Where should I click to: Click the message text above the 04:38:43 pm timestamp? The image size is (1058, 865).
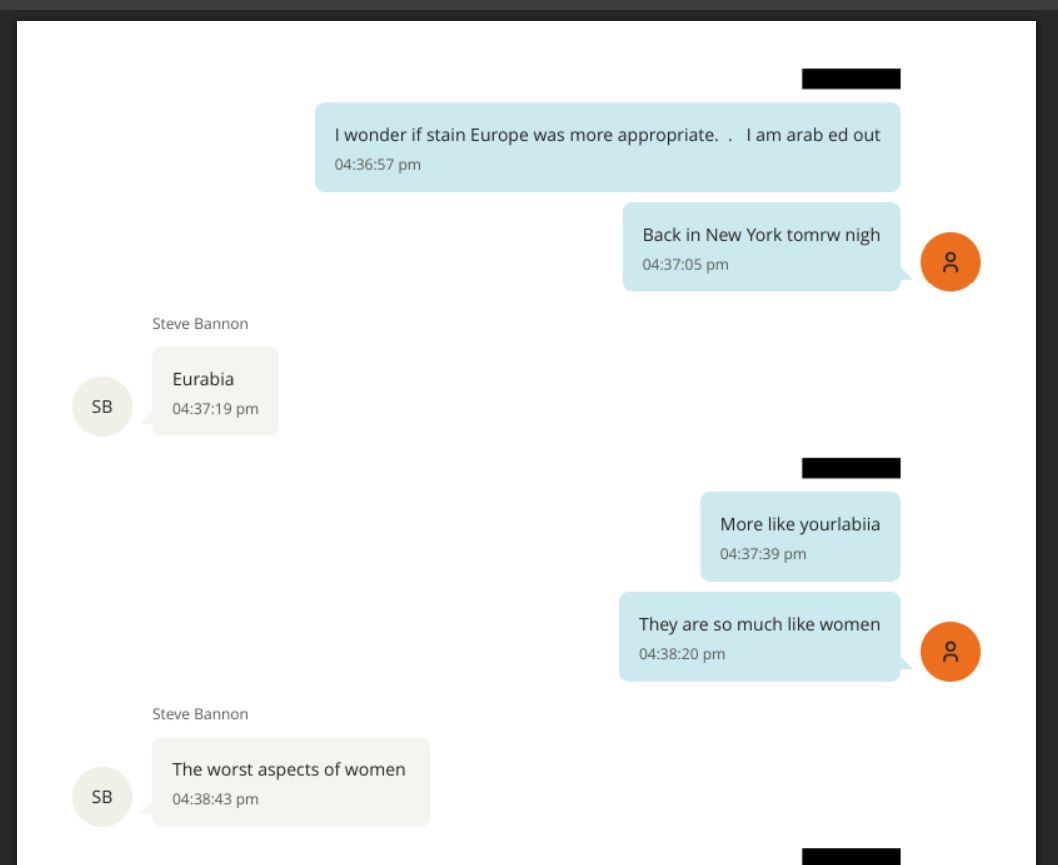tap(289, 769)
